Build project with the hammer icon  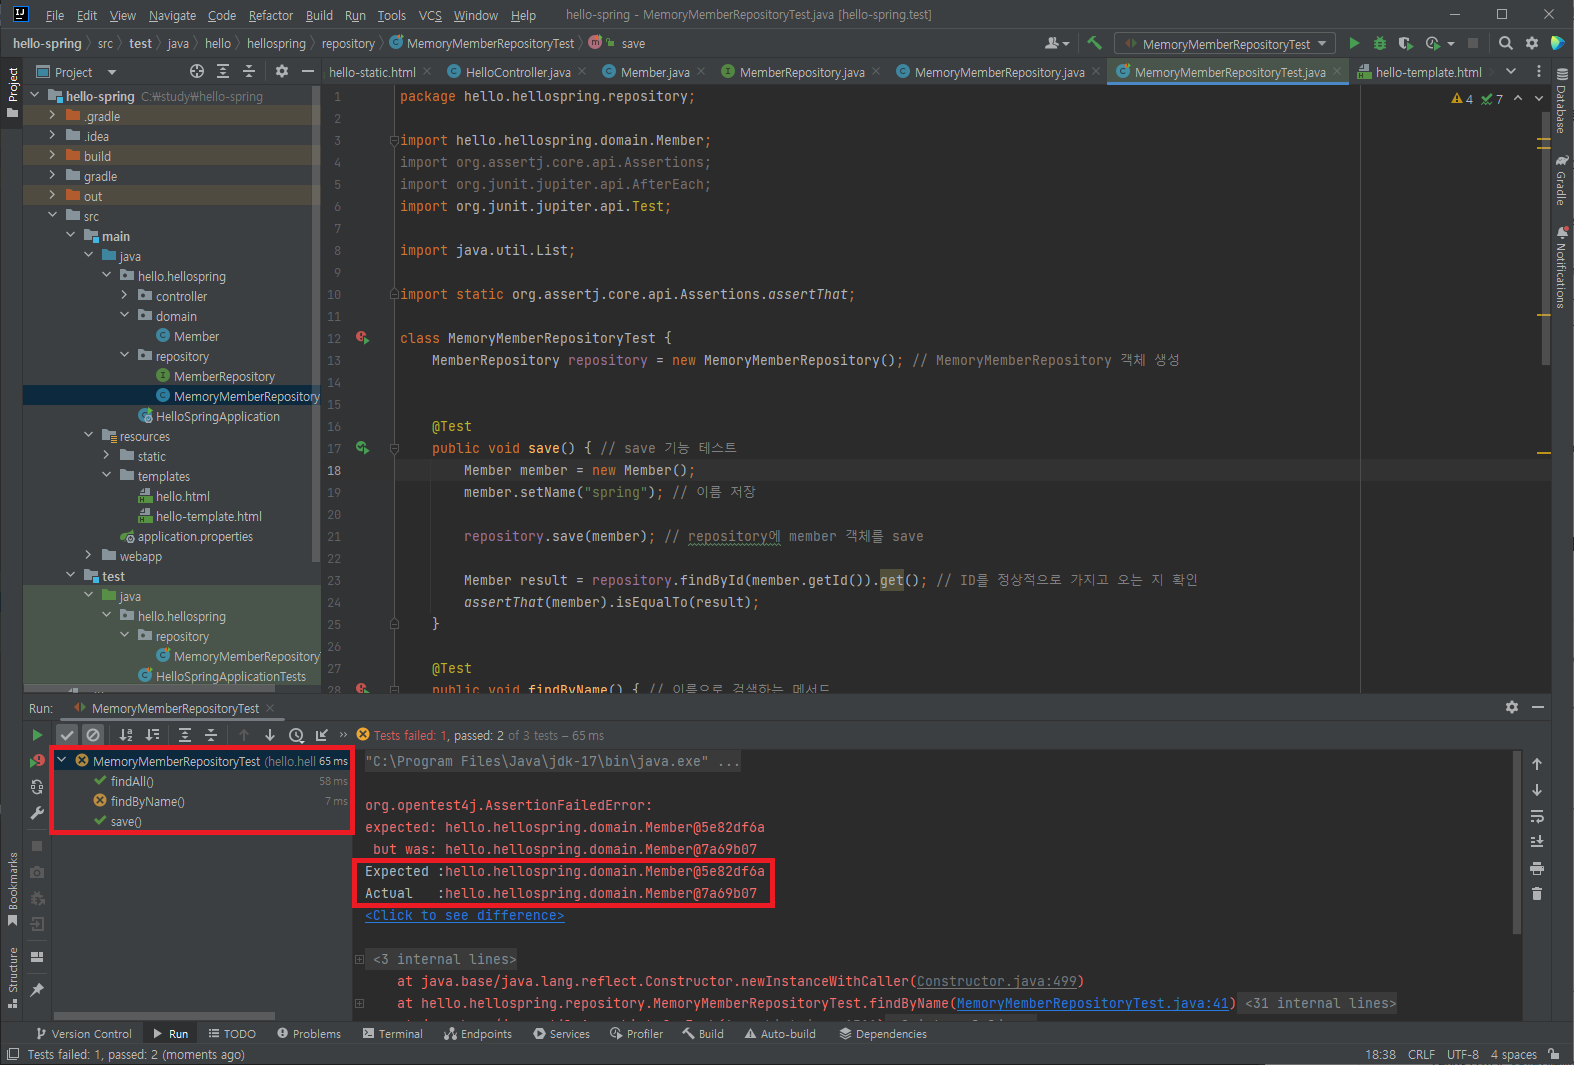(x=1094, y=43)
